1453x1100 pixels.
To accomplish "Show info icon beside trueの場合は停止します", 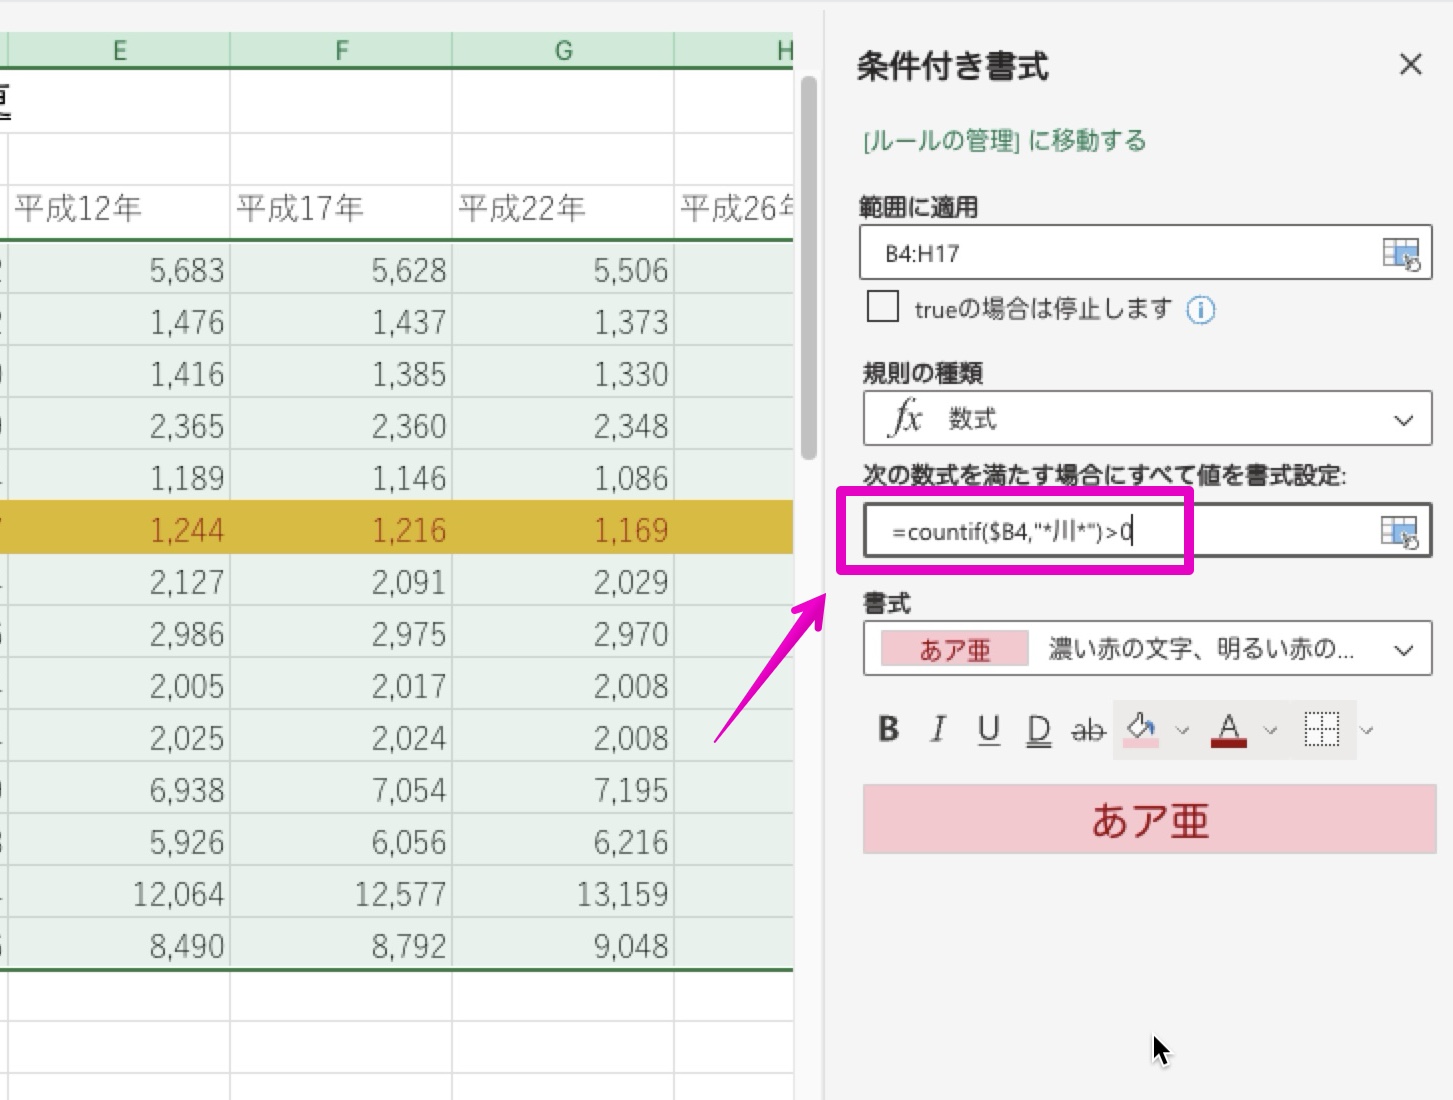I will [1200, 310].
